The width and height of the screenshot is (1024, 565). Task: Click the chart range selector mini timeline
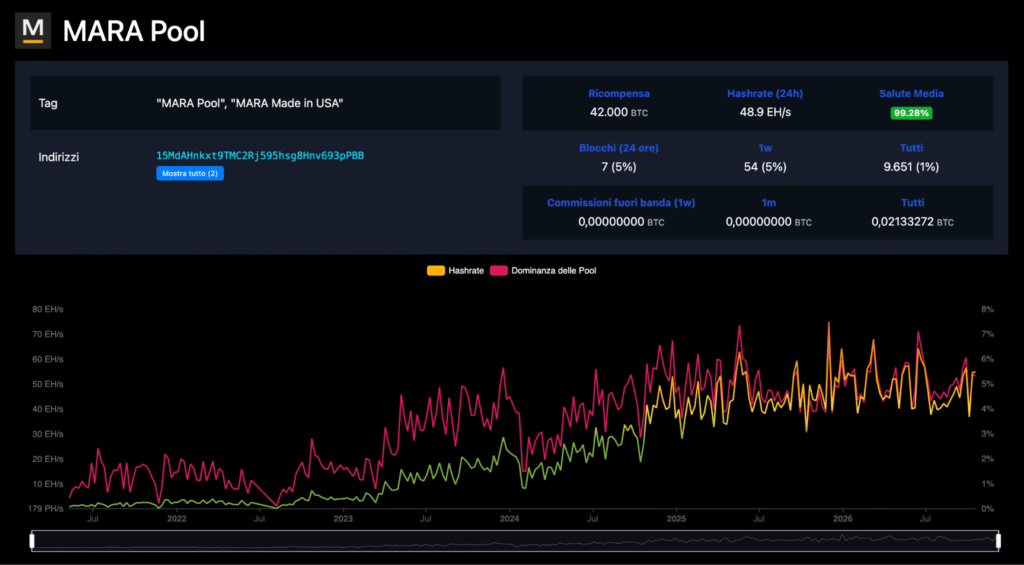tap(515, 540)
